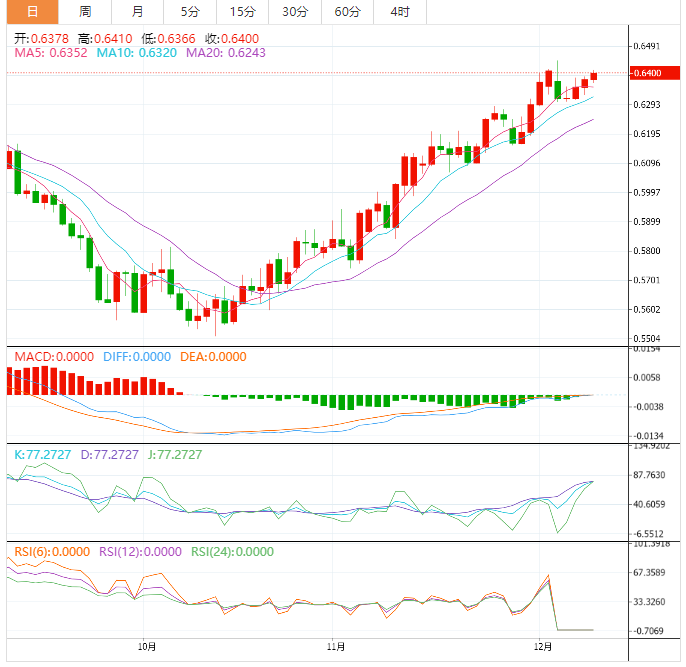The image size is (686, 667).
Task: Click the RSI(24):0.0000 label
Action: pos(232,552)
